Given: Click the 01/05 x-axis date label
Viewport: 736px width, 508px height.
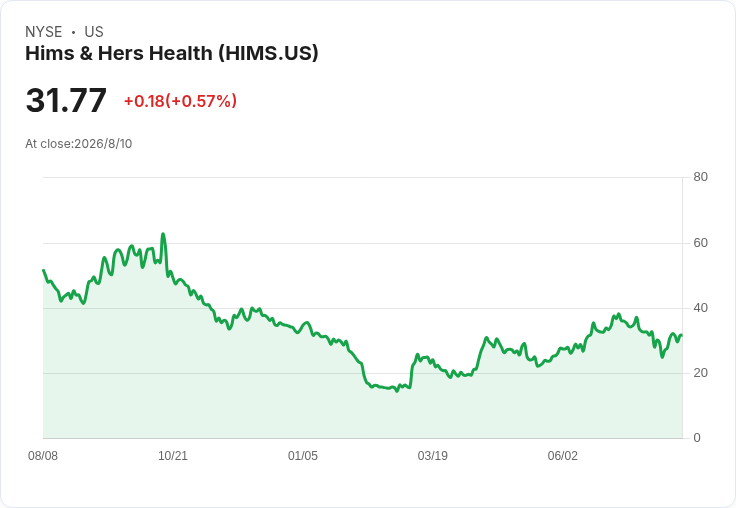Looking at the screenshot, I should 303,455.
